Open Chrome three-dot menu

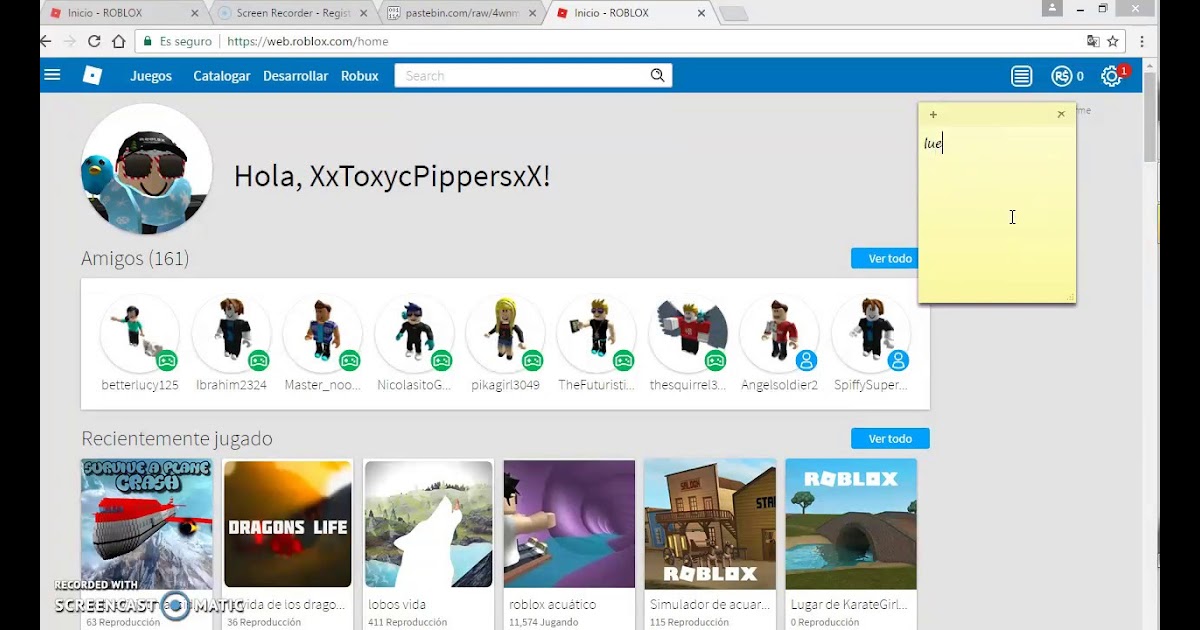pos(1142,41)
